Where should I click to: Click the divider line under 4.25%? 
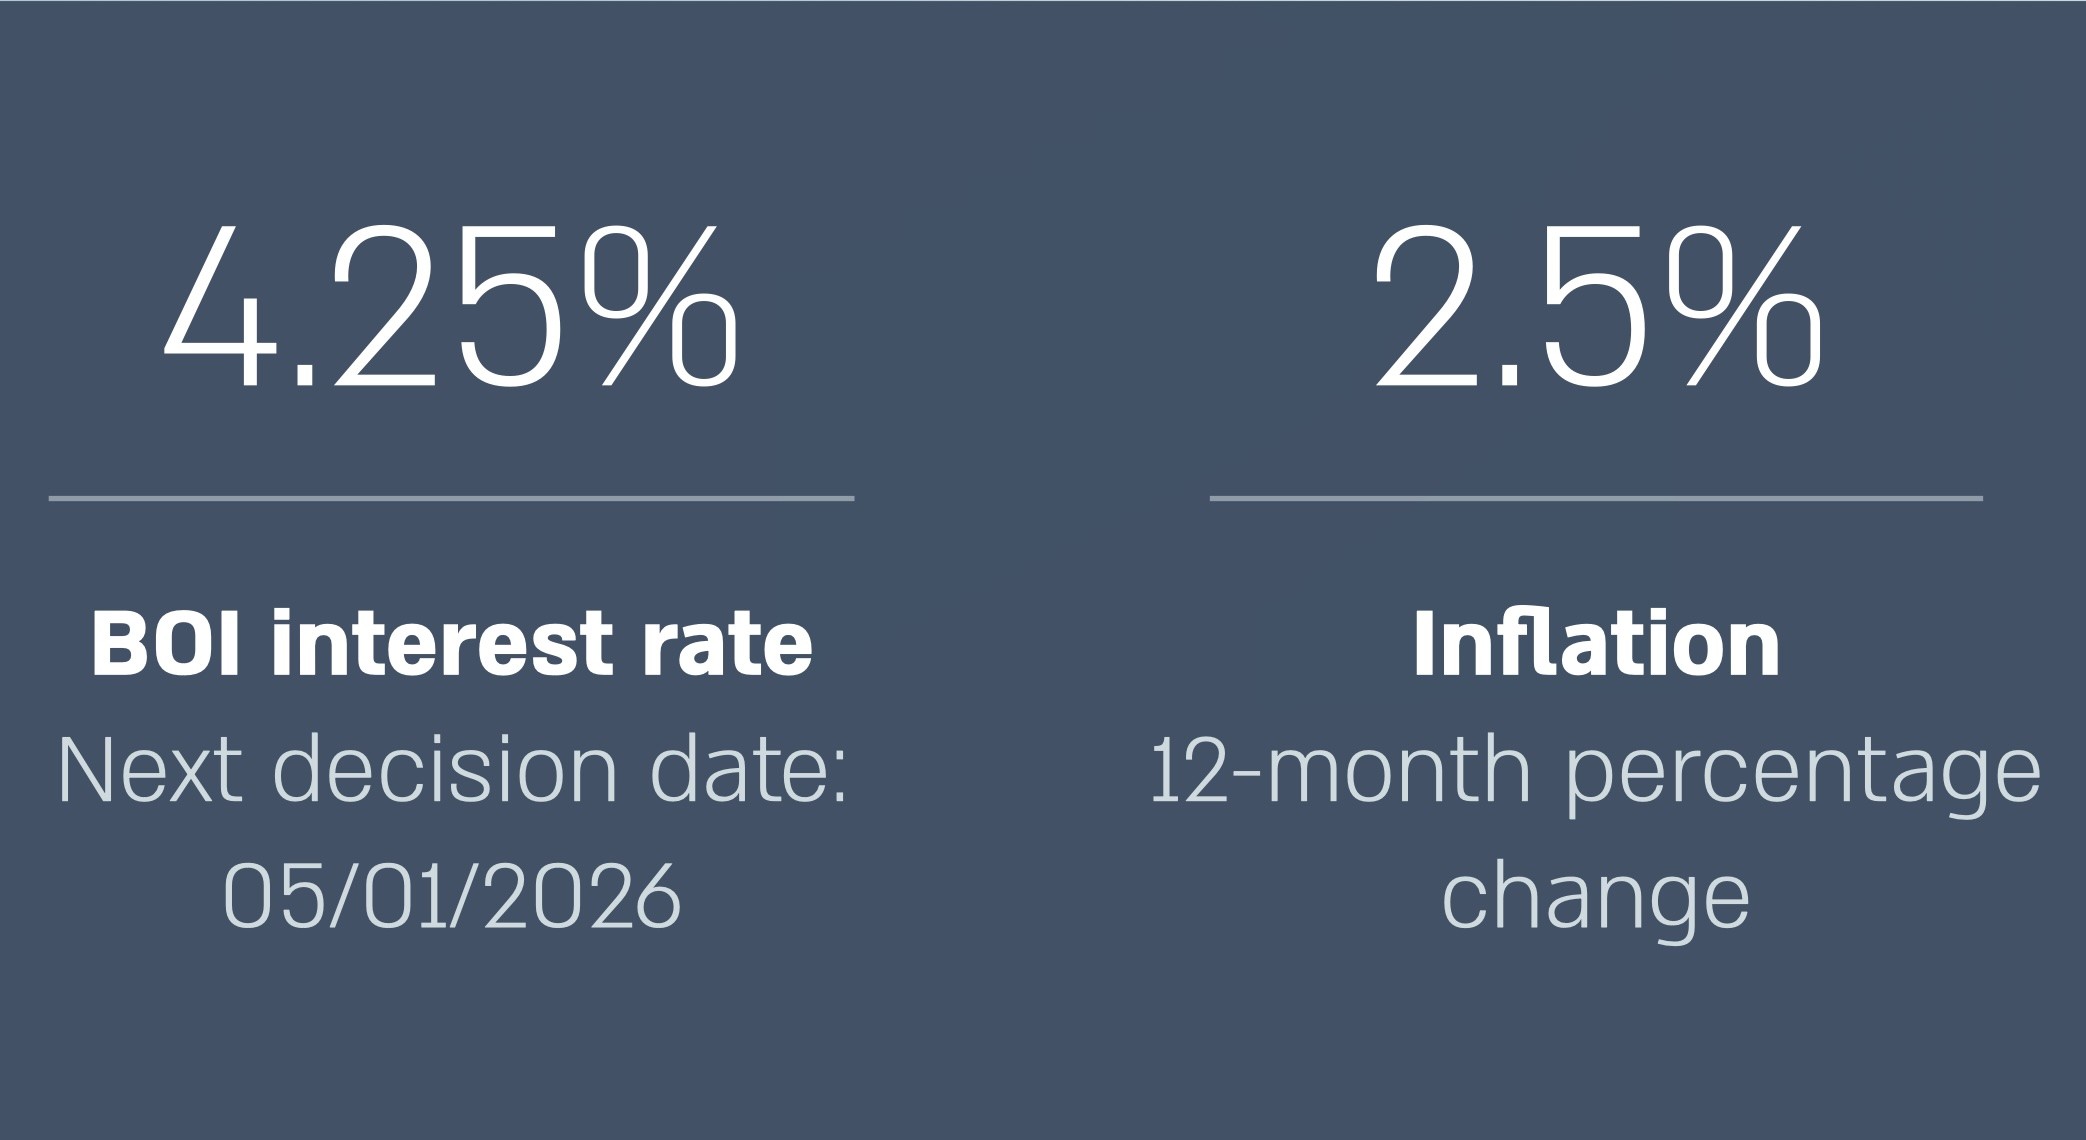[451, 497]
